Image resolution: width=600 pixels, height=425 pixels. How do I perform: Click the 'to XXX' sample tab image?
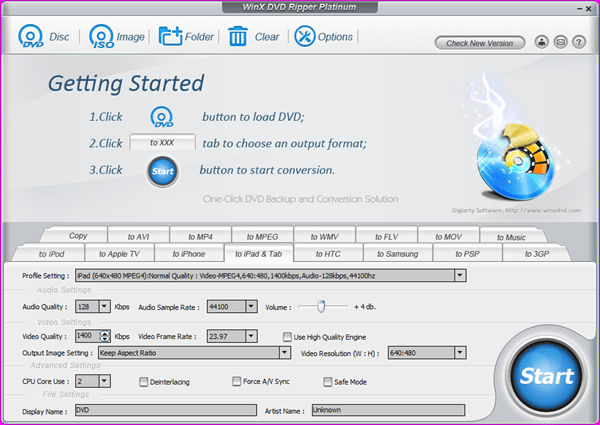162,142
